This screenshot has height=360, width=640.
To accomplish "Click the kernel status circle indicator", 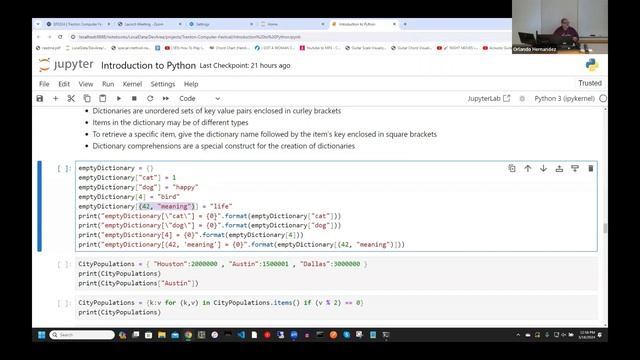I will [602, 98].
